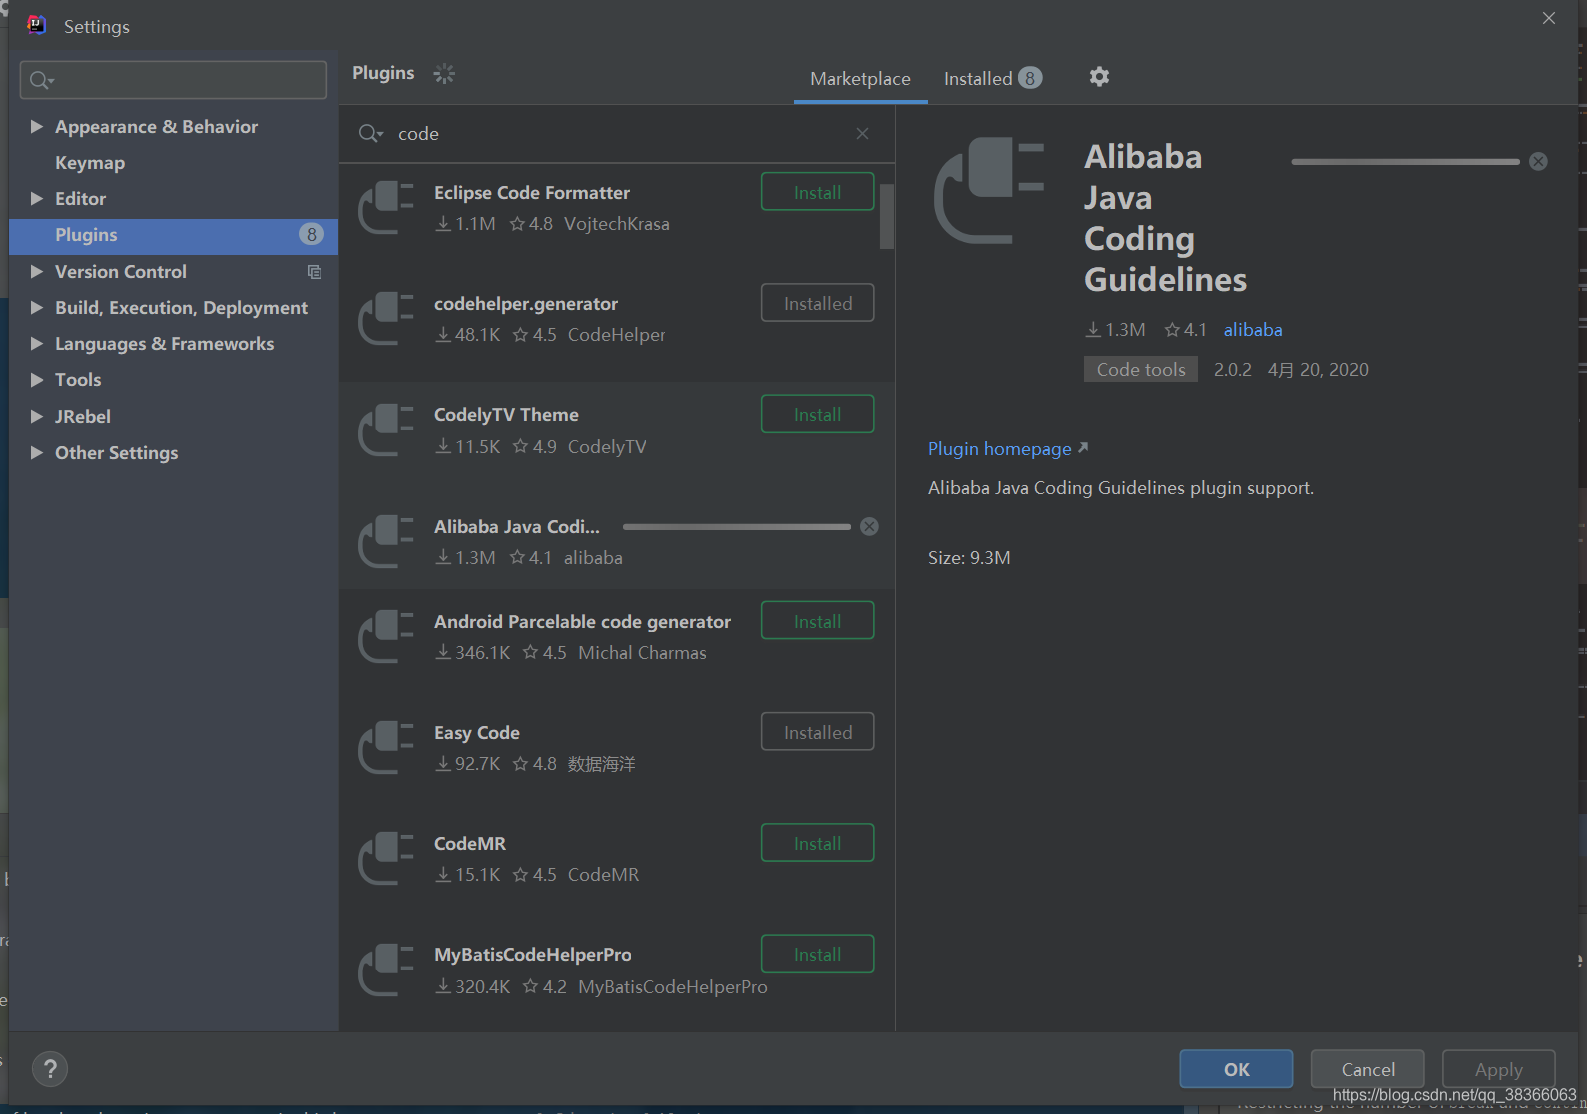
Task: Focus the plugin search field containing code
Action: pos(617,134)
